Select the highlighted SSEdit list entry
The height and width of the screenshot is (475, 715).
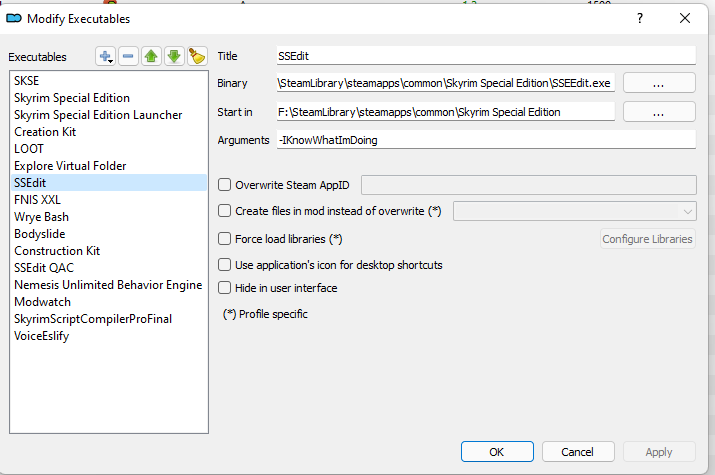coord(109,182)
